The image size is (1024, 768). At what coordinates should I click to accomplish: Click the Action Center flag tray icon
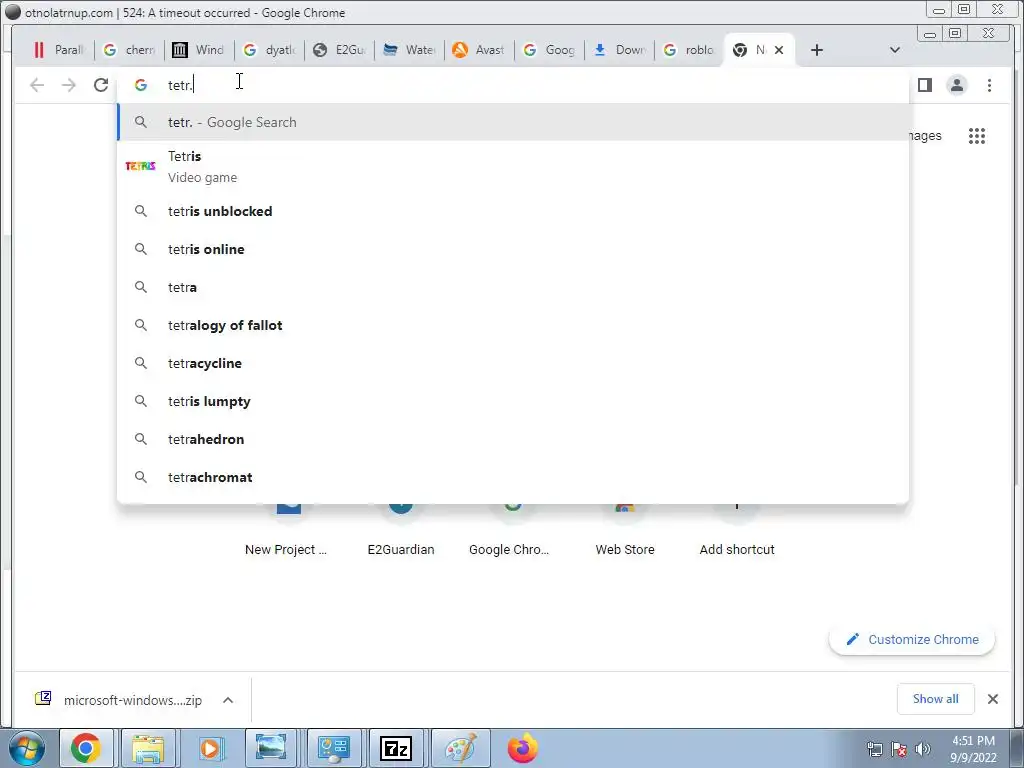pos(899,749)
